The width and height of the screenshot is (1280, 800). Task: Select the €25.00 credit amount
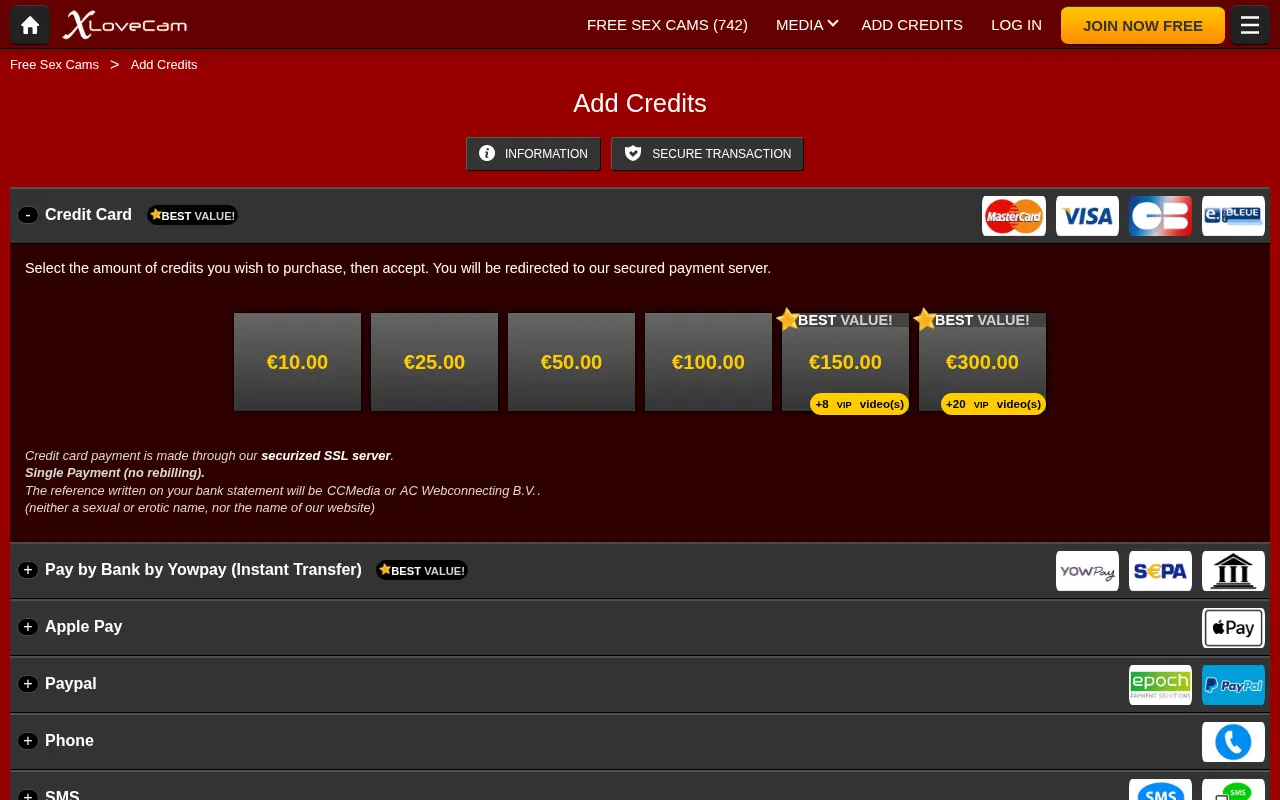pyautogui.click(x=434, y=362)
